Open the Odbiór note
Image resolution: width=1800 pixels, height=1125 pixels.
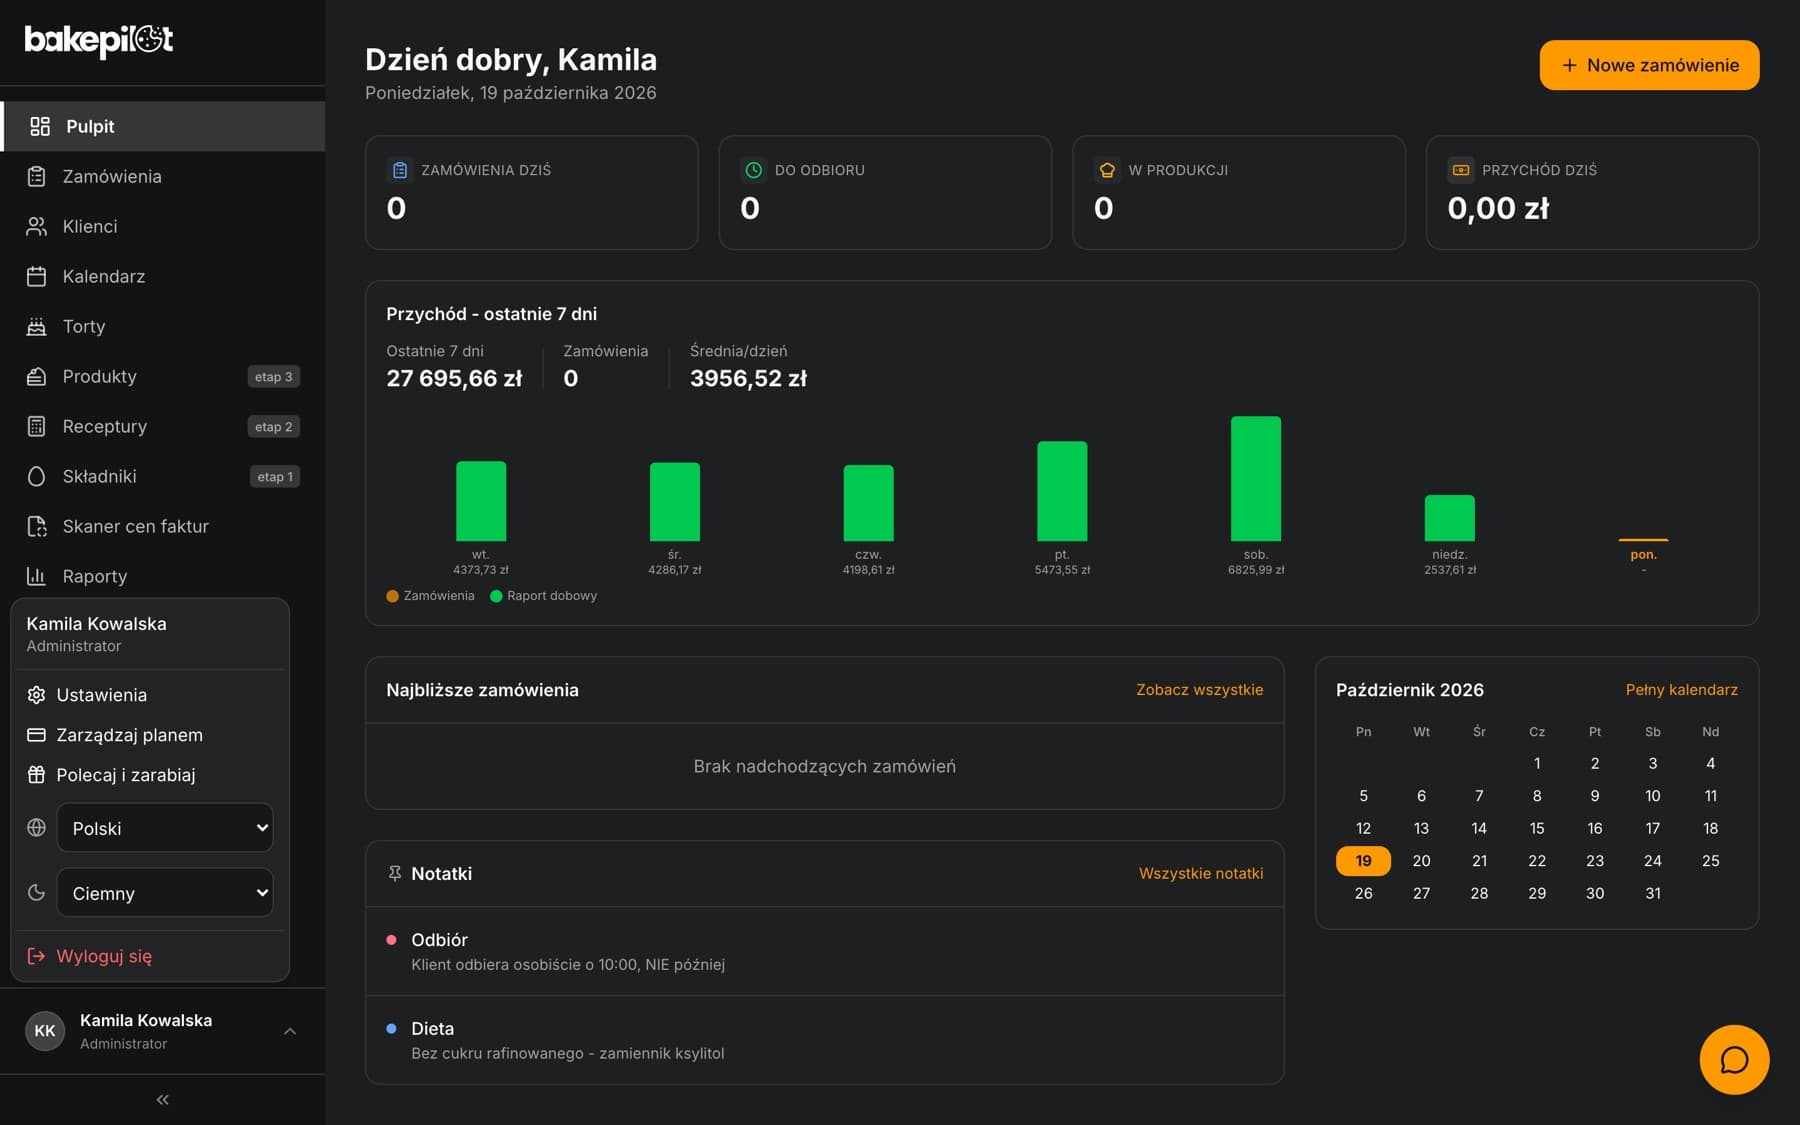825,951
